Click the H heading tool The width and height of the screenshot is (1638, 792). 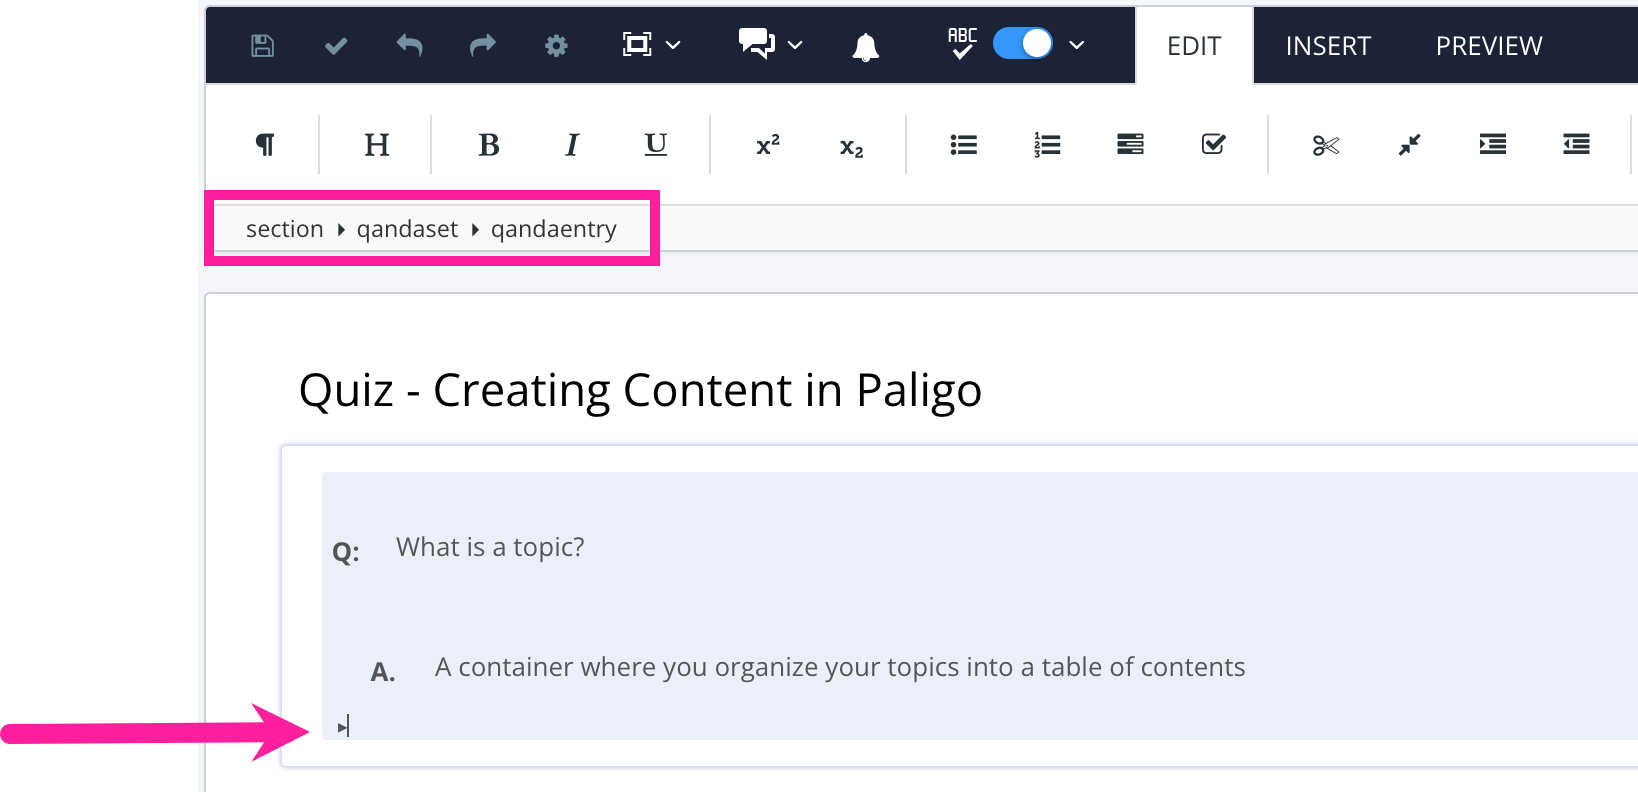(x=377, y=145)
